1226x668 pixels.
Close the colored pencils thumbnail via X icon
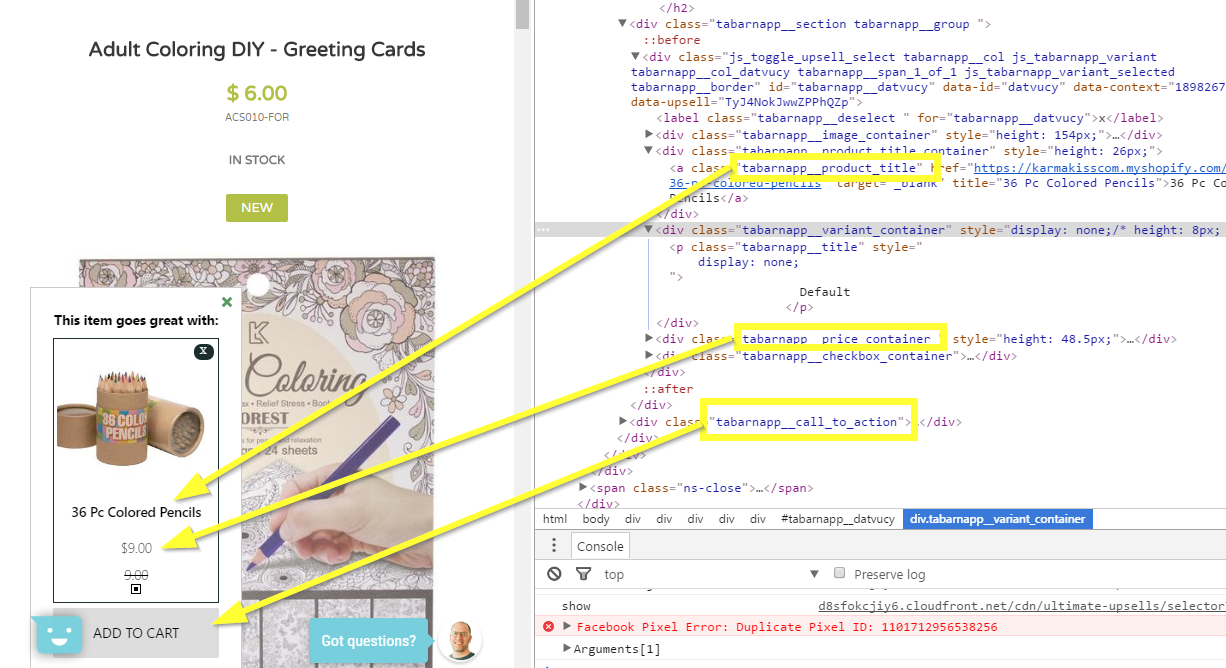tap(204, 352)
